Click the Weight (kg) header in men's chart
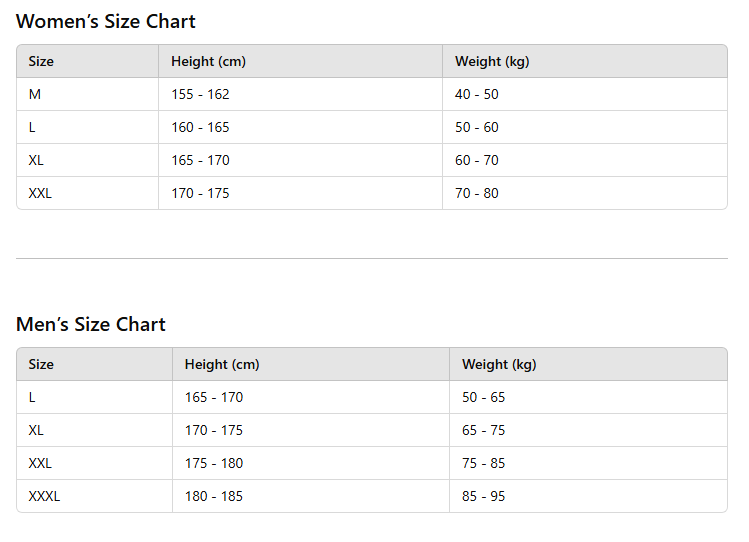The width and height of the screenshot is (749, 542). 499,364
